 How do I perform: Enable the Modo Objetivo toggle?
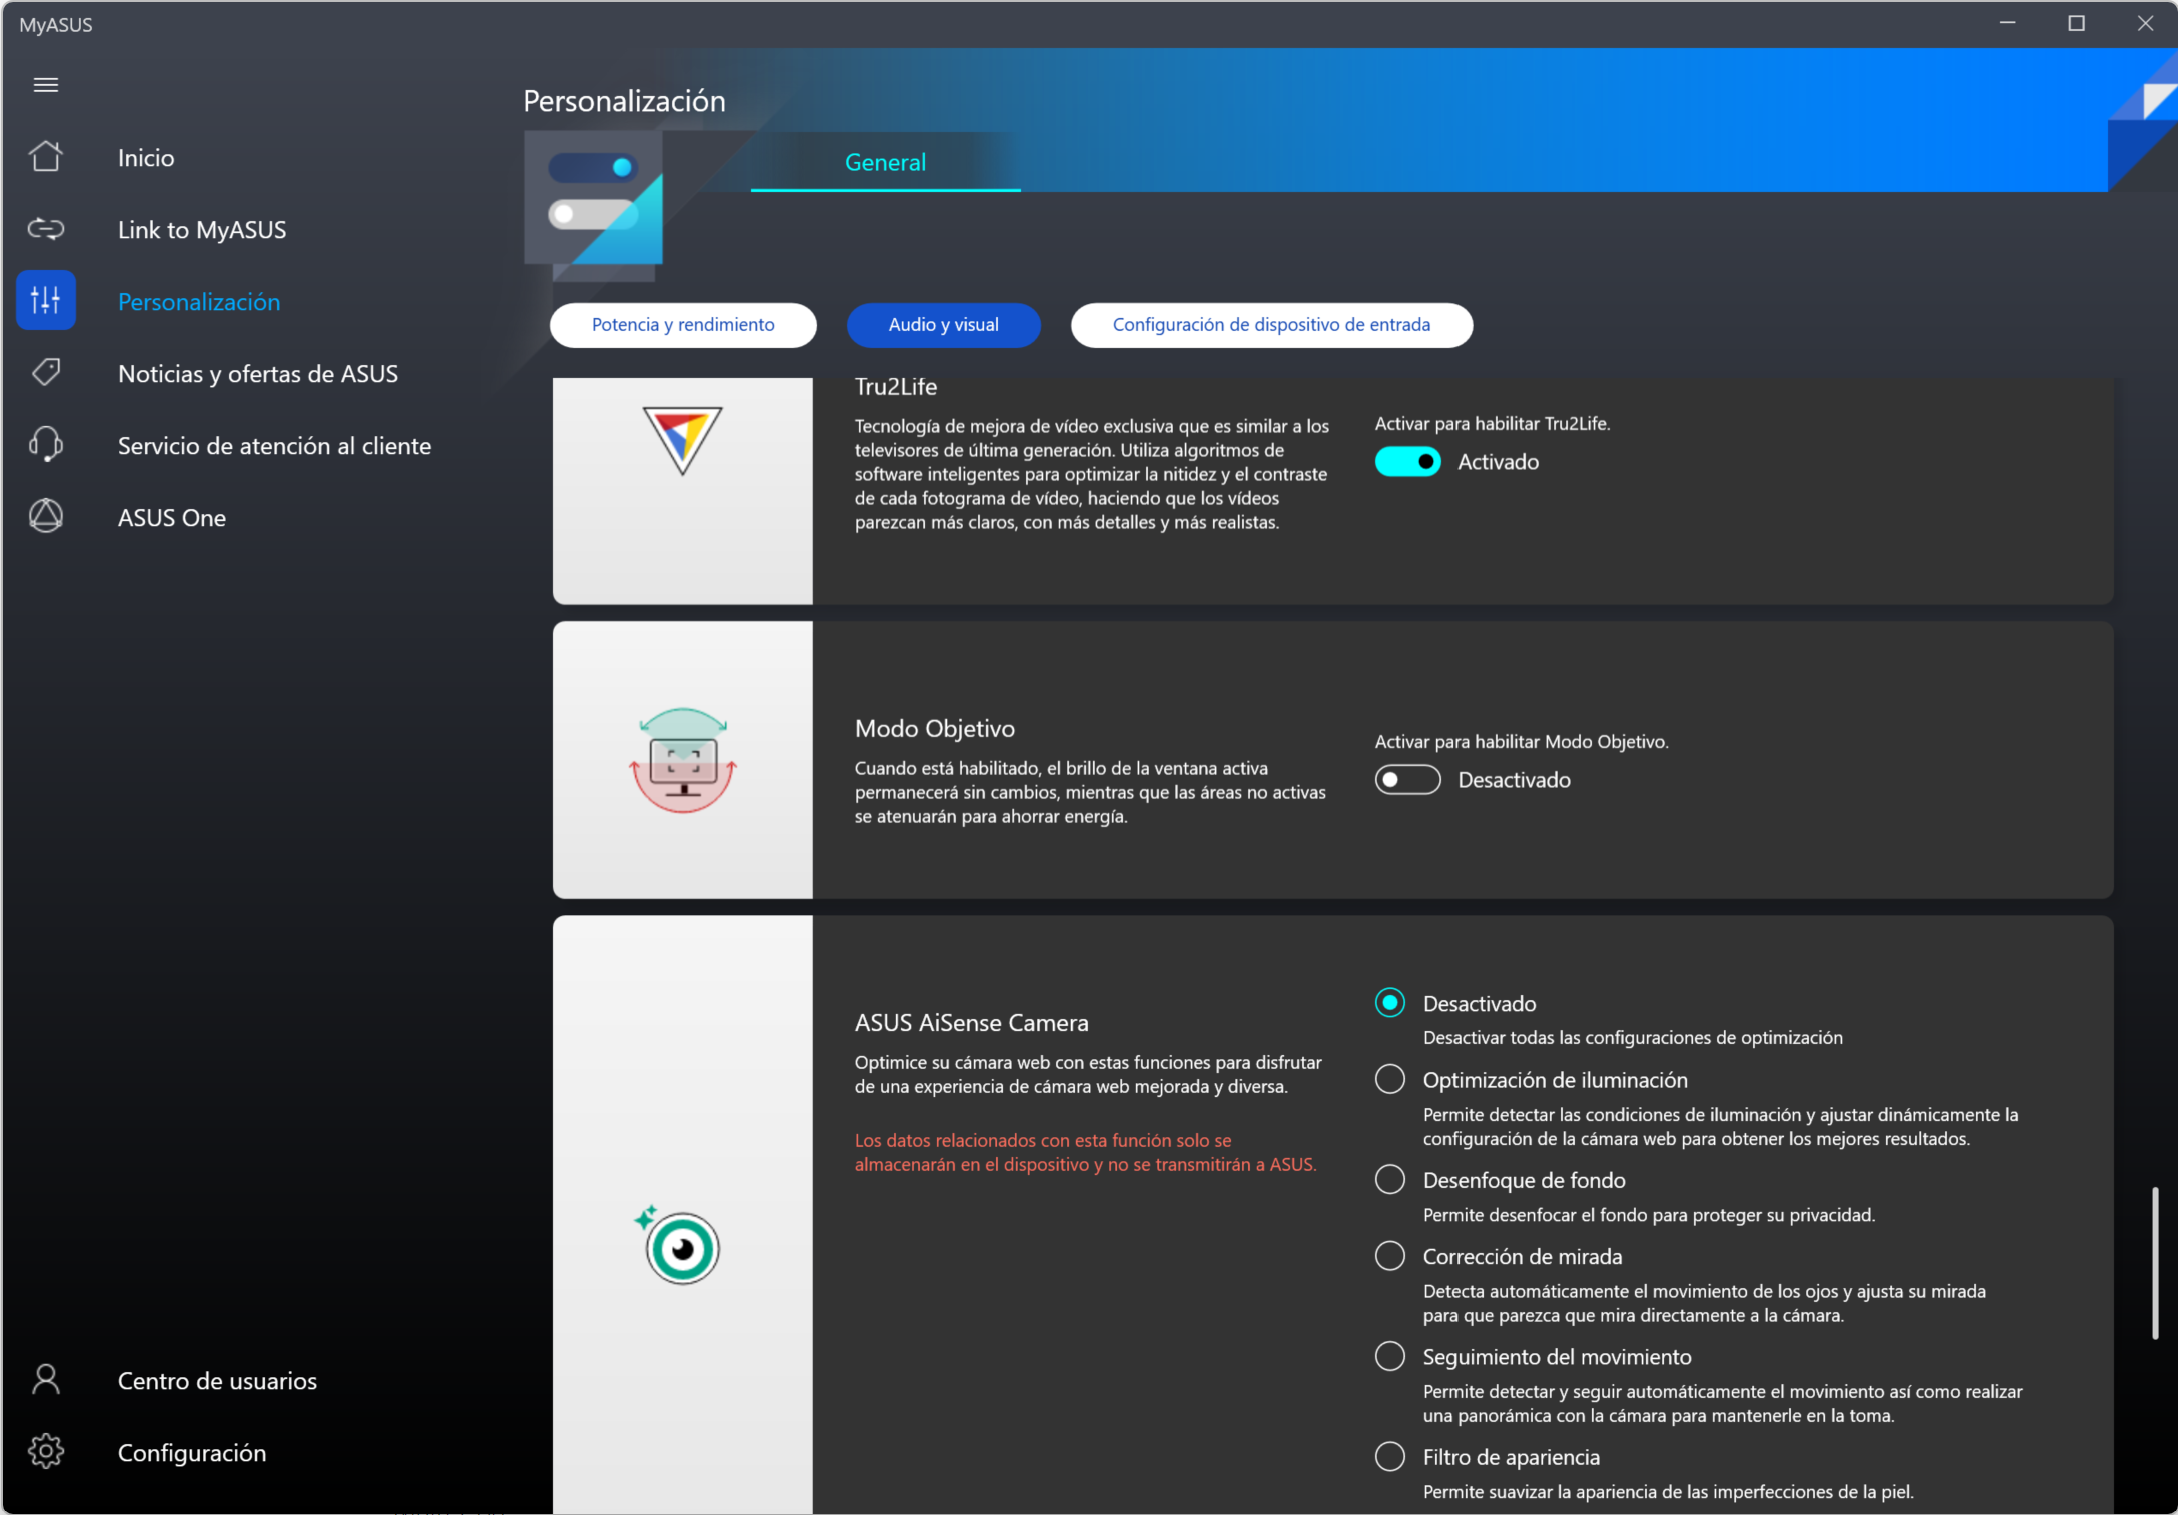tap(1407, 780)
